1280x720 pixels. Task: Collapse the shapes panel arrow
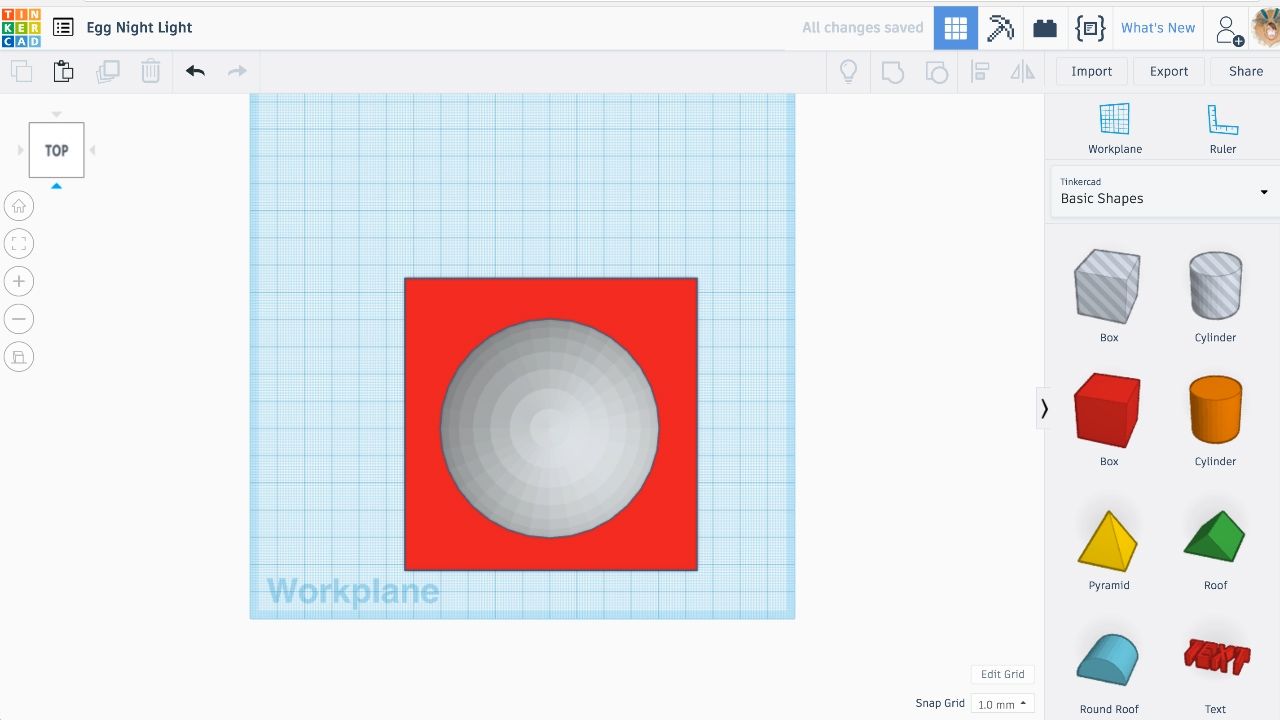pos(1044,408)
